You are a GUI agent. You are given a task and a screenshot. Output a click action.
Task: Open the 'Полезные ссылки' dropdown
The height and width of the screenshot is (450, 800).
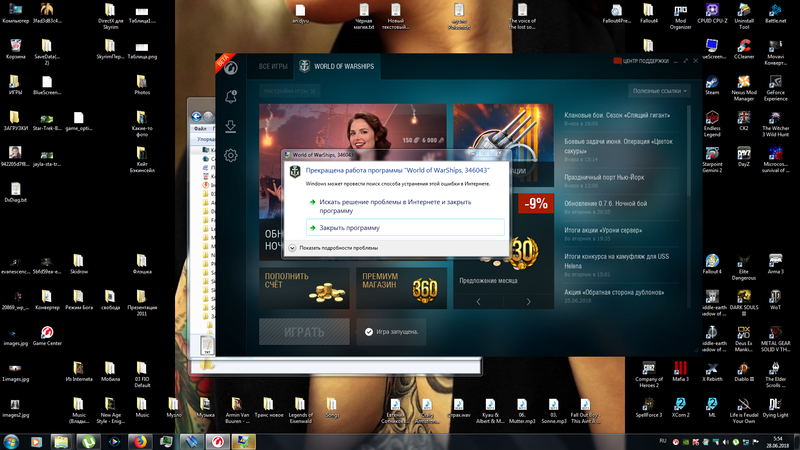pyautogui.click(x=658, y=91)
